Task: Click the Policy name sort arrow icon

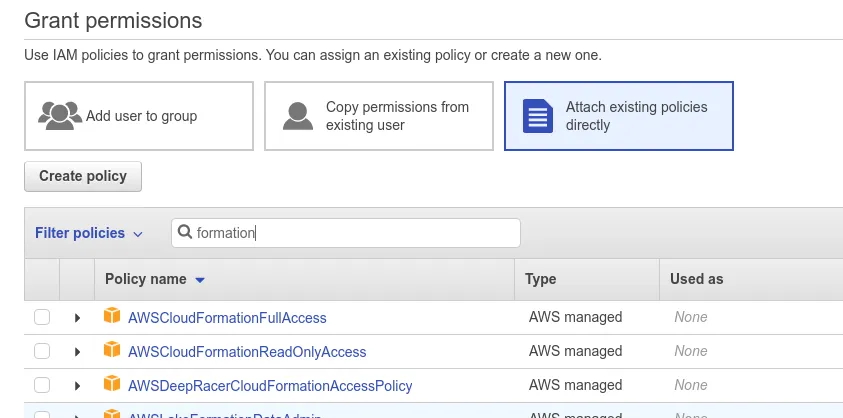Action: (200, 280)
